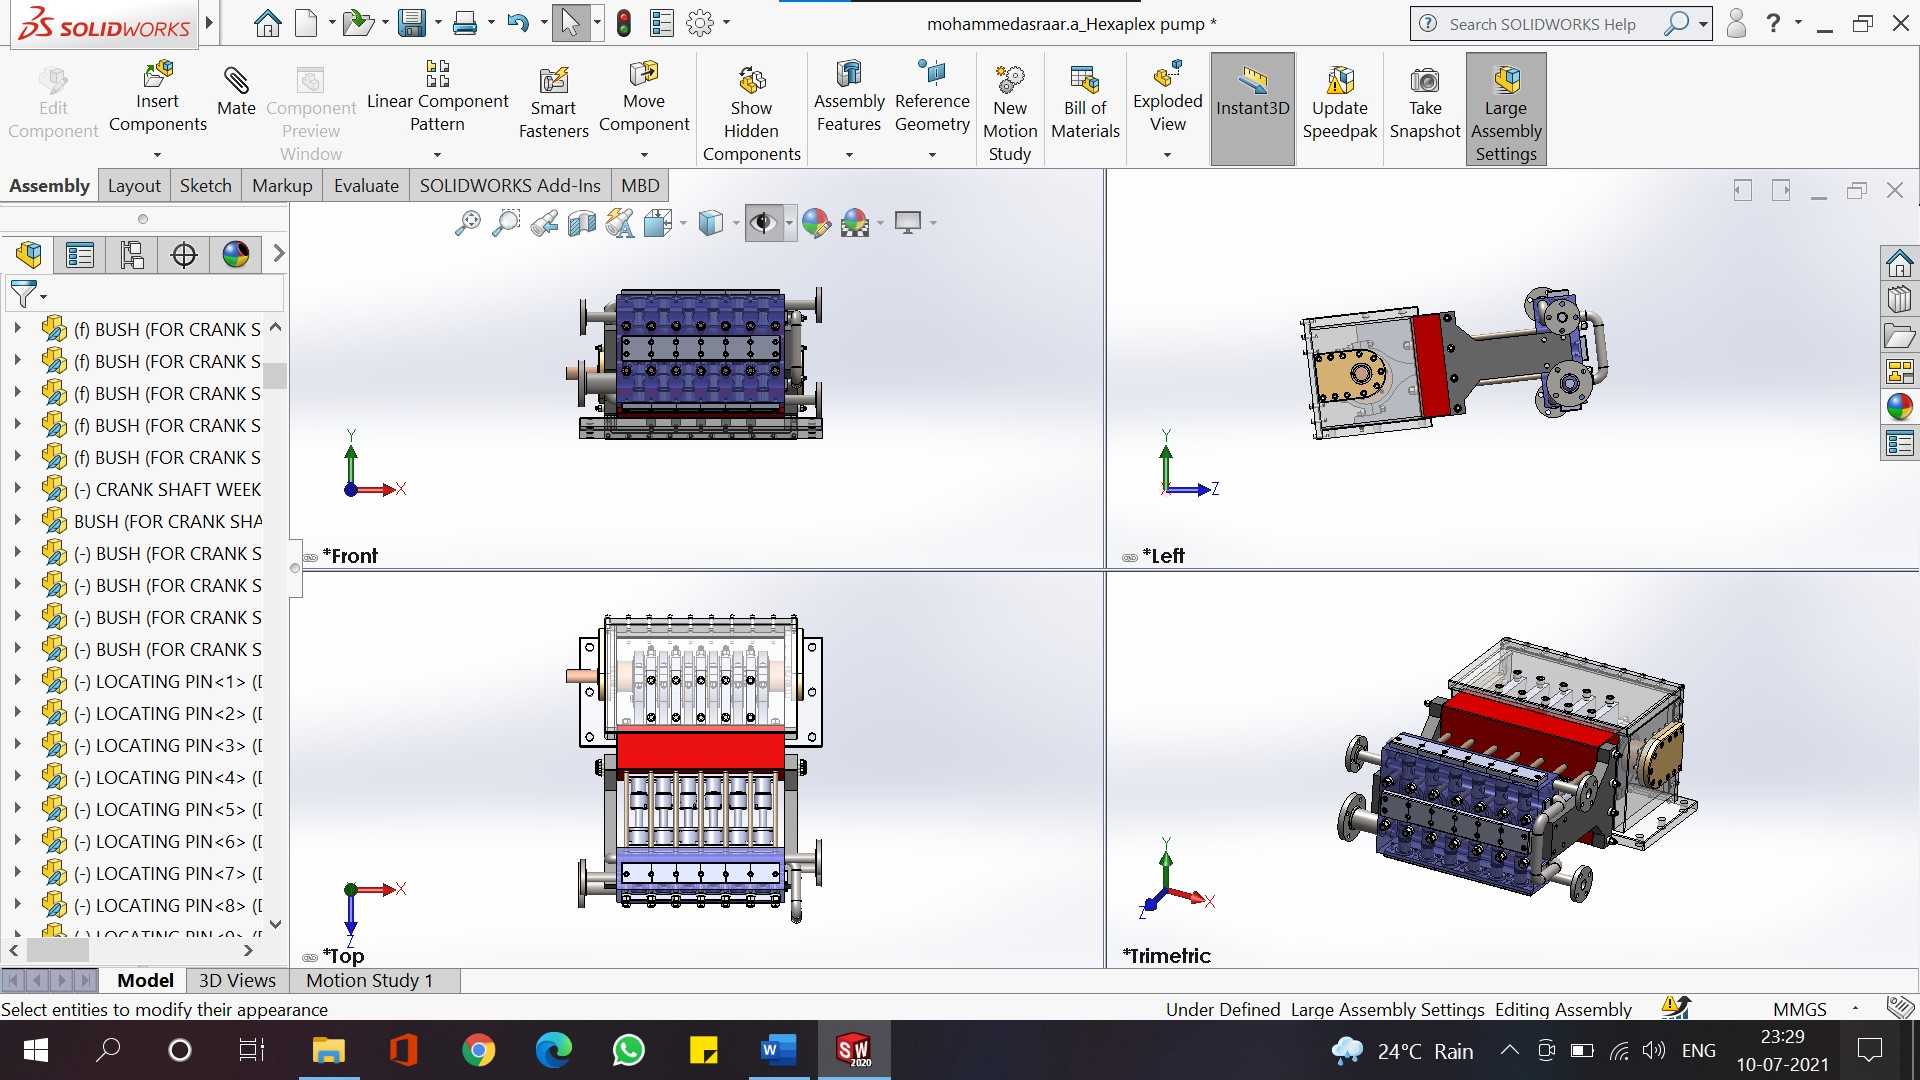Expand LOCATING PIN<1> tree node
The width and height of the screenshot is (1920, 1080).
[17, 681]
